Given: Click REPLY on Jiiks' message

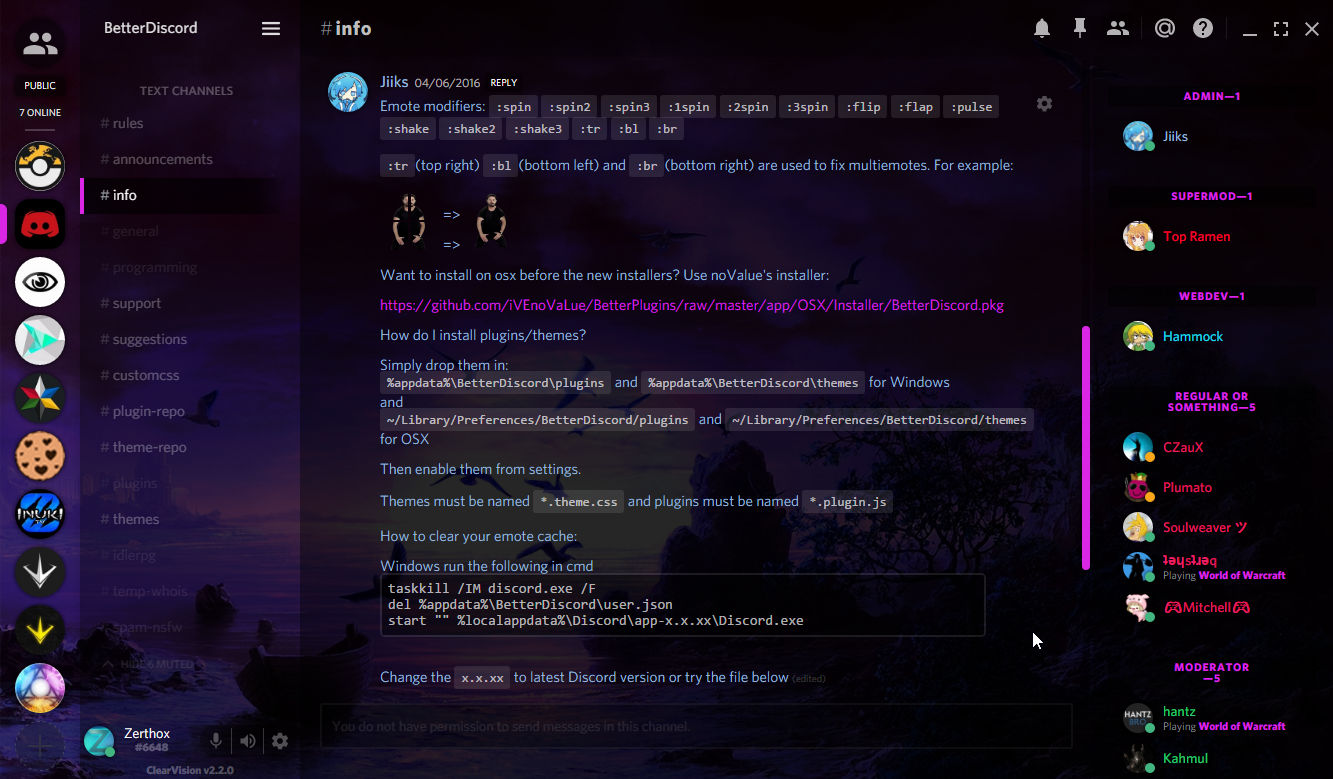Looking at the screenshot, I should pos(503,82).
